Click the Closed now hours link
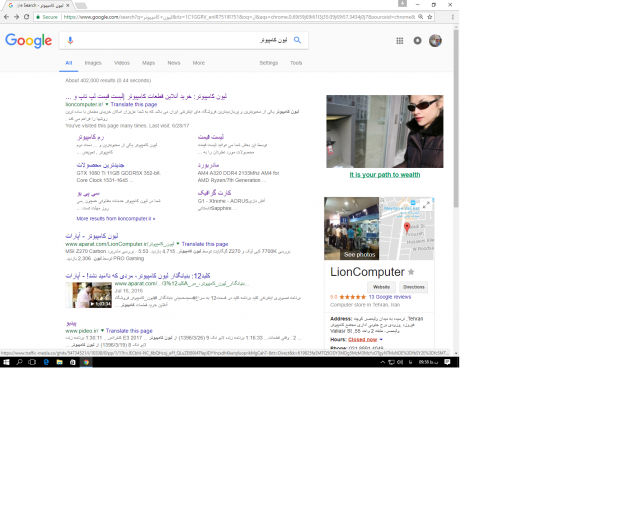Image resolution: width=640 pixels, height=511 pixels. tap(362, 340)
